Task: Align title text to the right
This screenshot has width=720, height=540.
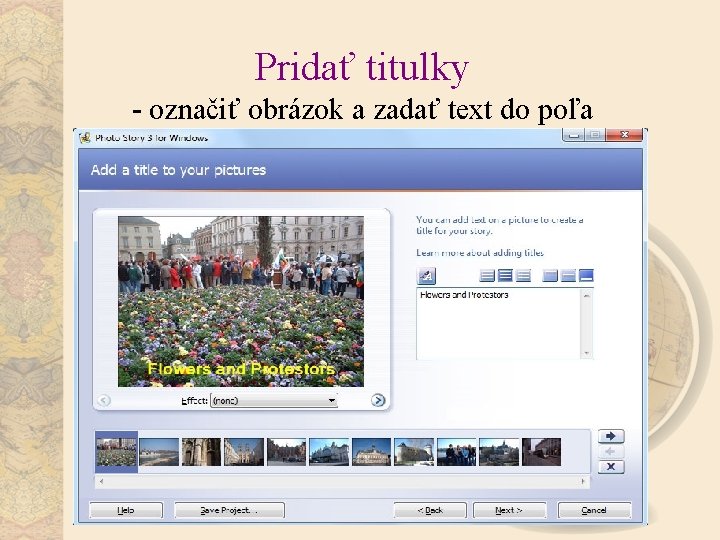Action: click(523, 276)
